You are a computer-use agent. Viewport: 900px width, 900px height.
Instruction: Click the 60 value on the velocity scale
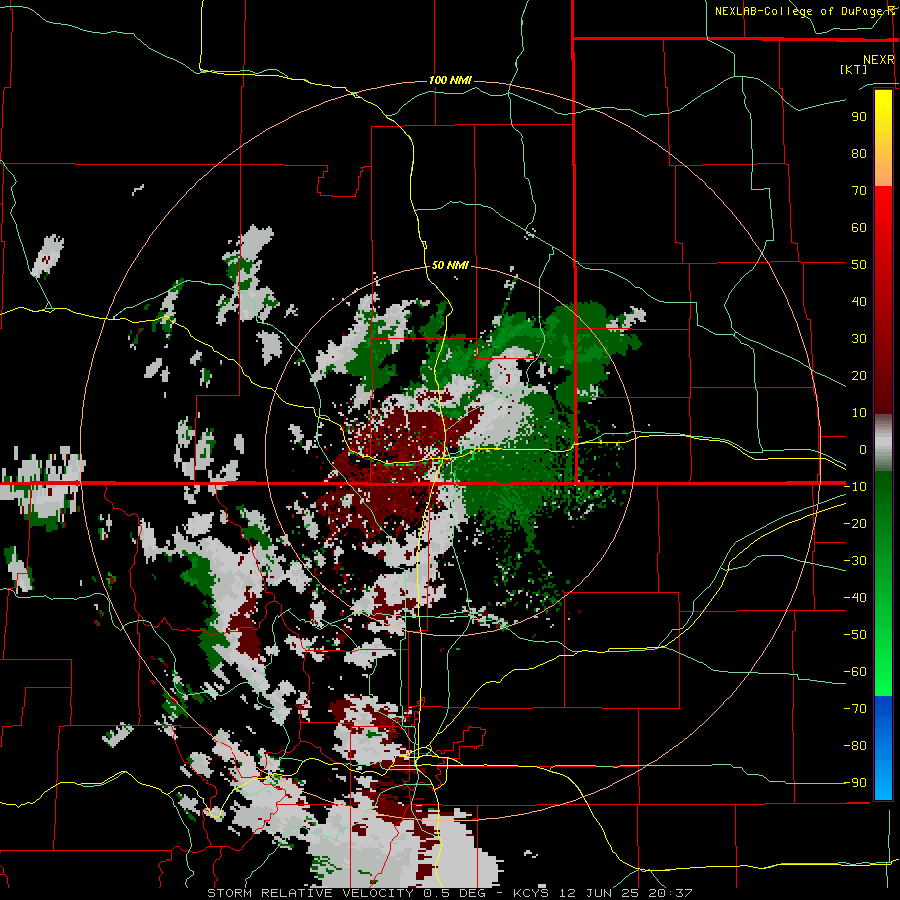coord(859,227)
